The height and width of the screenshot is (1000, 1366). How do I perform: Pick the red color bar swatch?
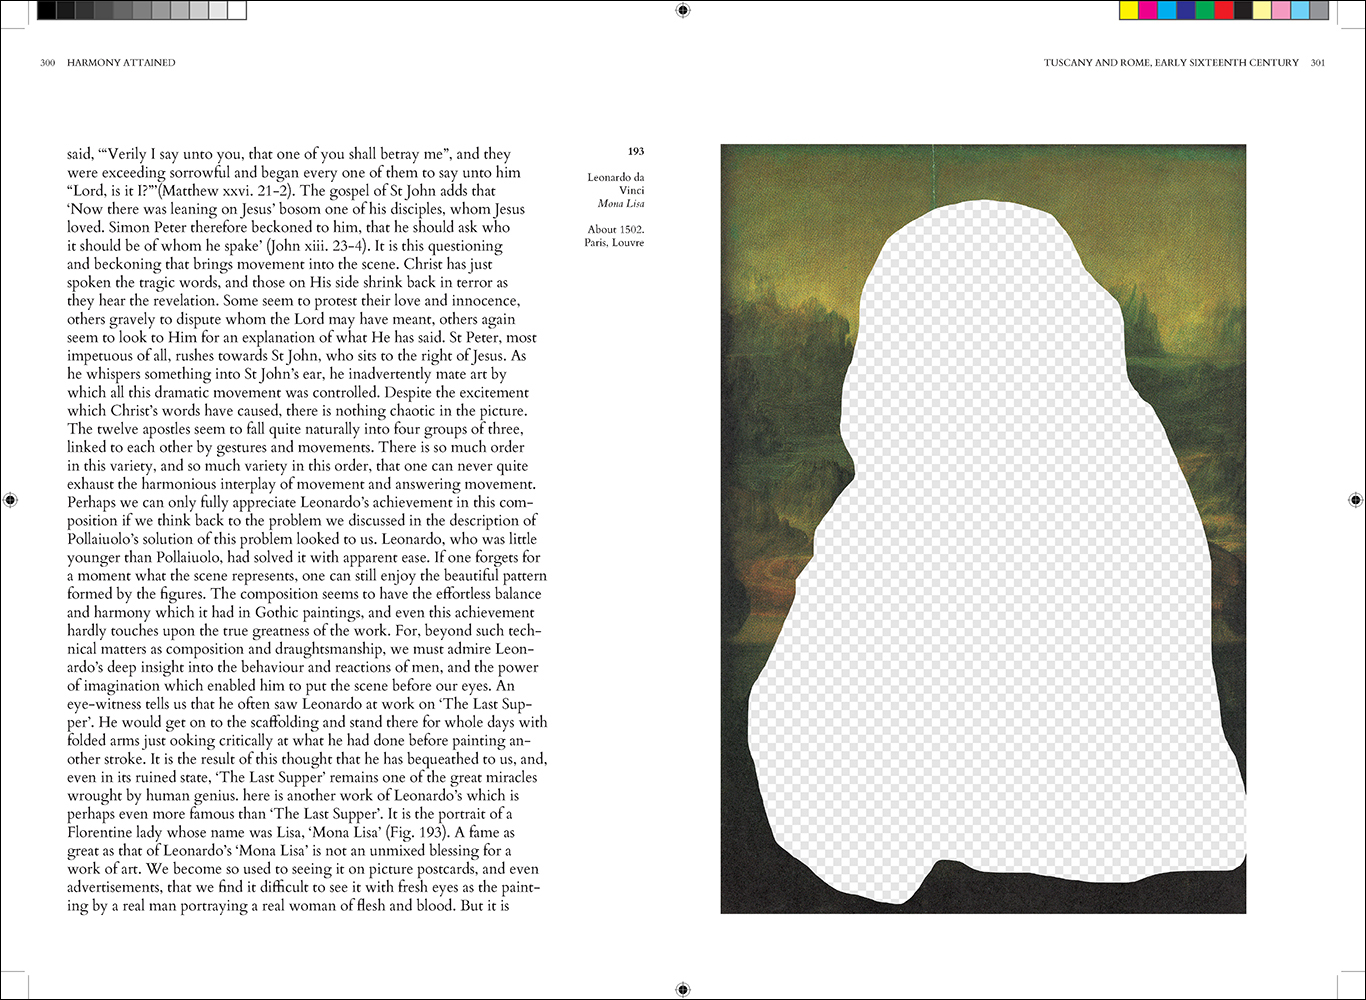(x=1224, y=10)
